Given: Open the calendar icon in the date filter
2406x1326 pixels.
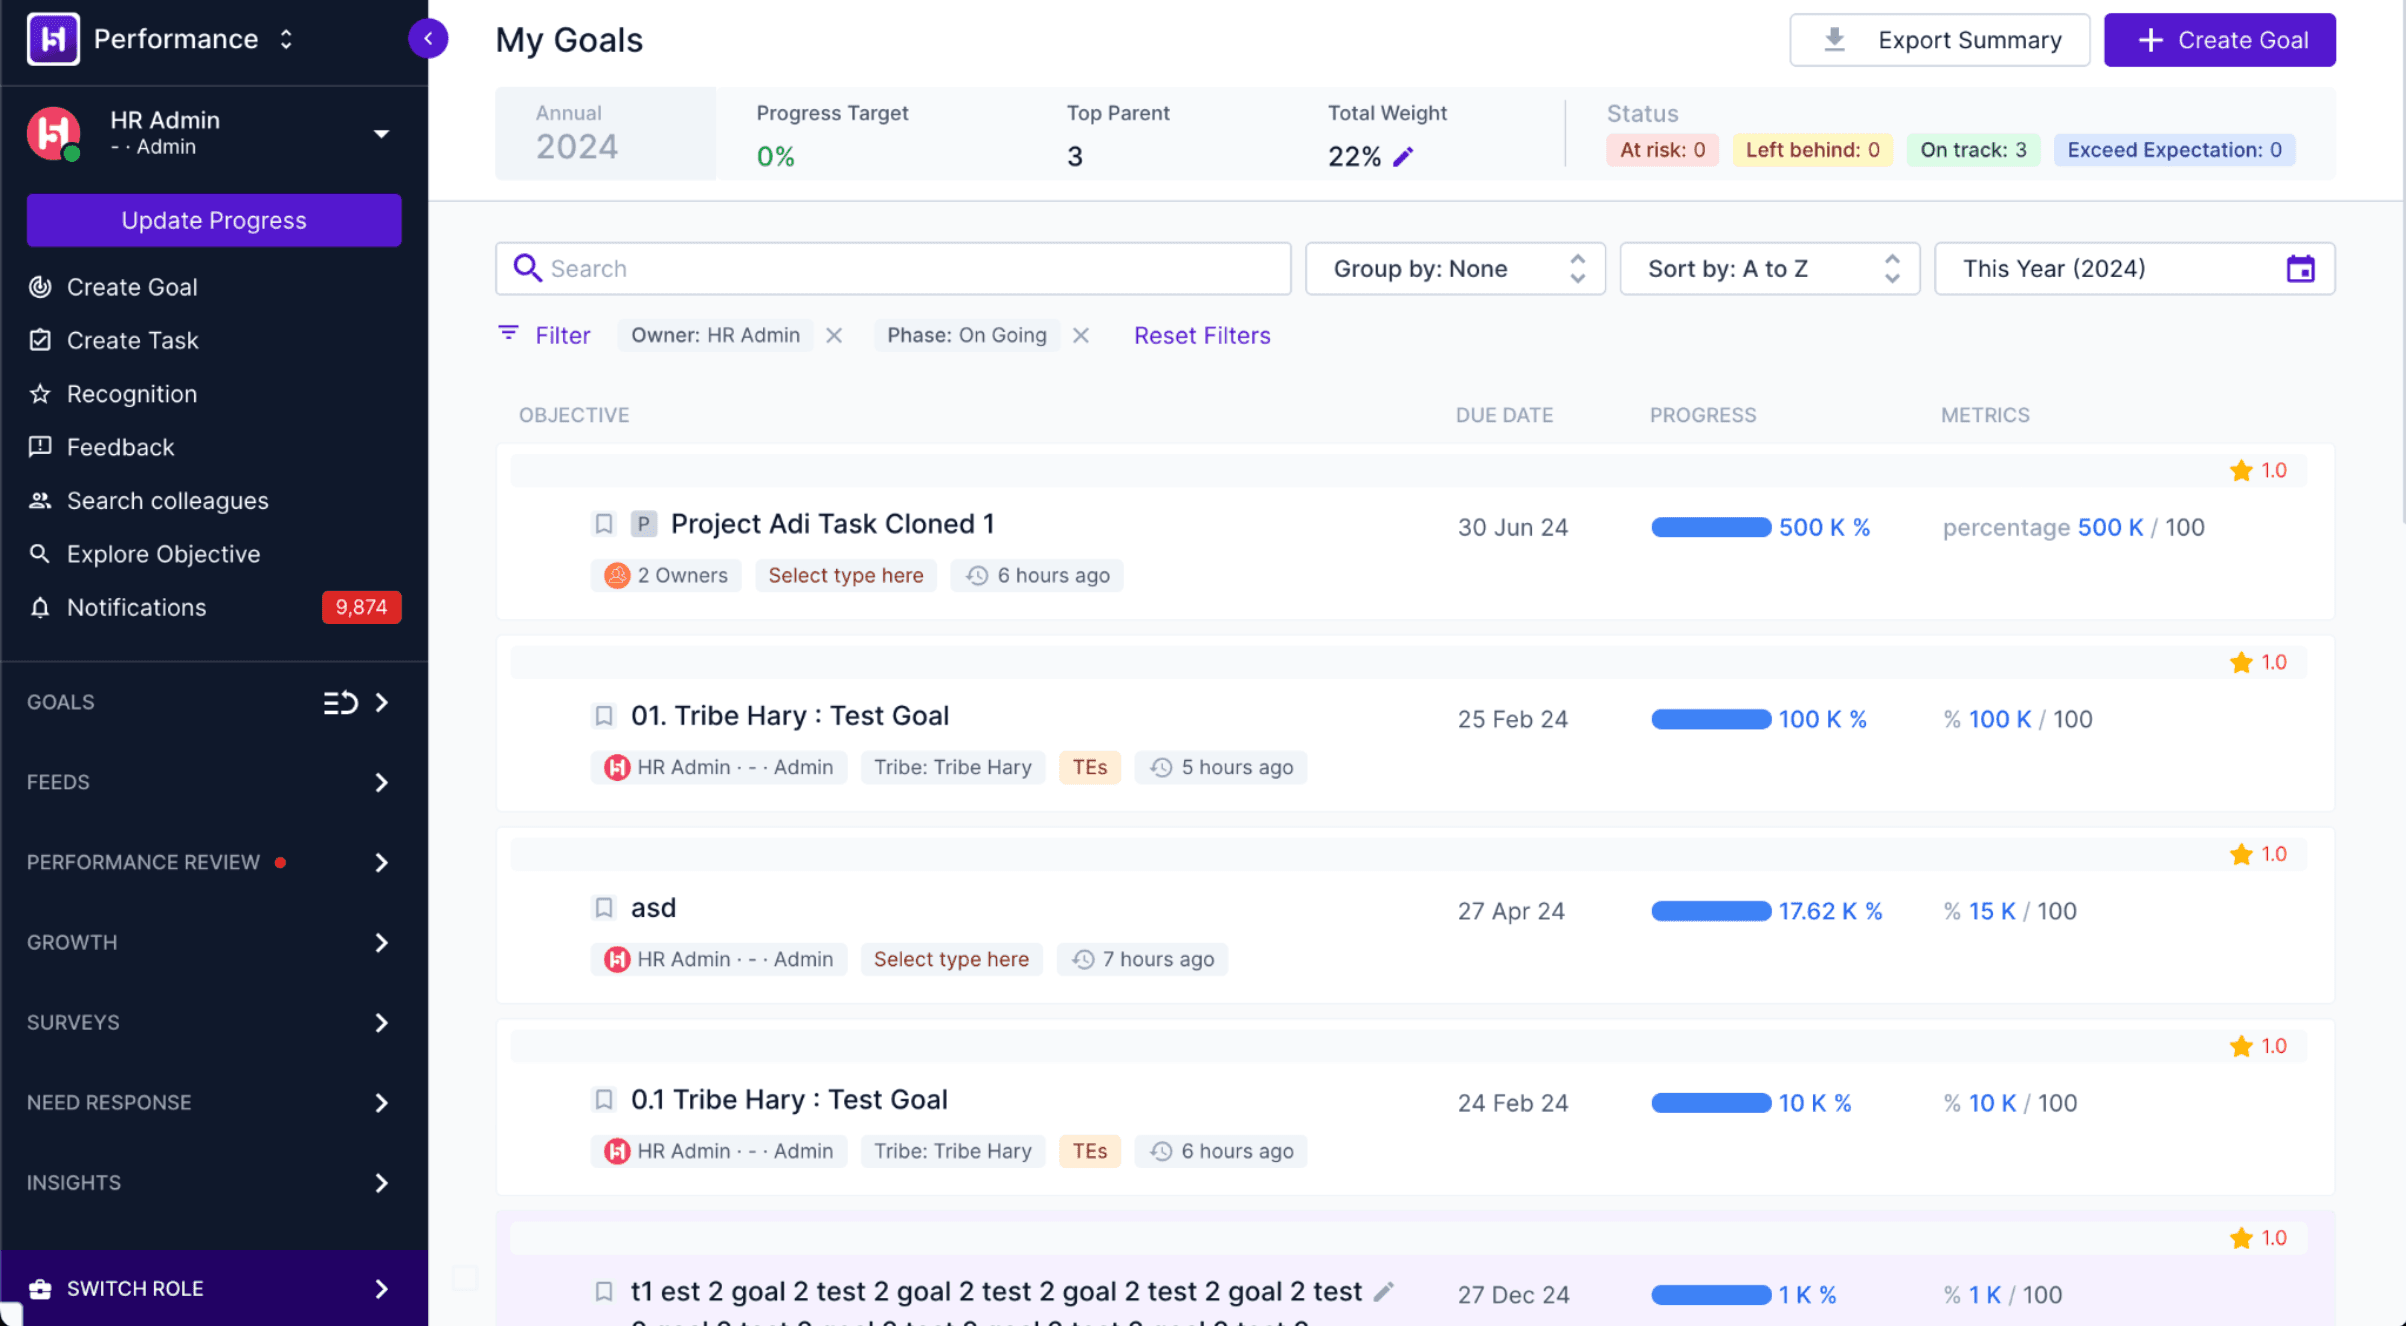Looking at the screenshot, I should pos(2300,268).
